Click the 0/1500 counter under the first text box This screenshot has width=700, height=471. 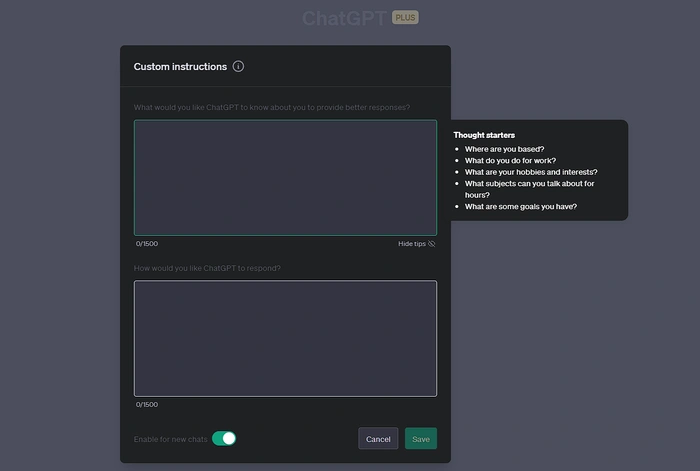pyautogui.click(x=147, y=244)
